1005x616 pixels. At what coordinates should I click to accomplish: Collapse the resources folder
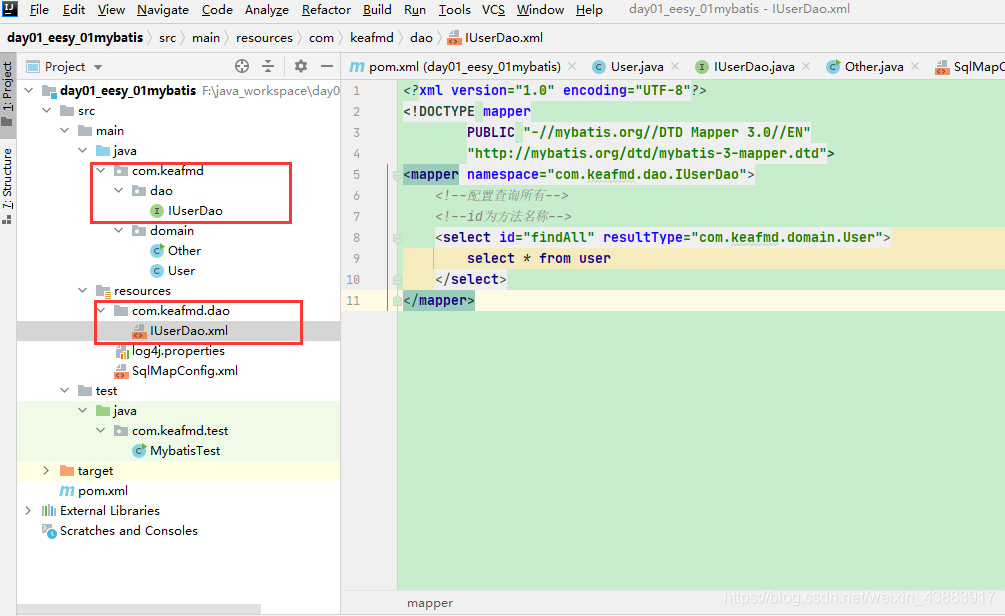[x=83, y=290]
